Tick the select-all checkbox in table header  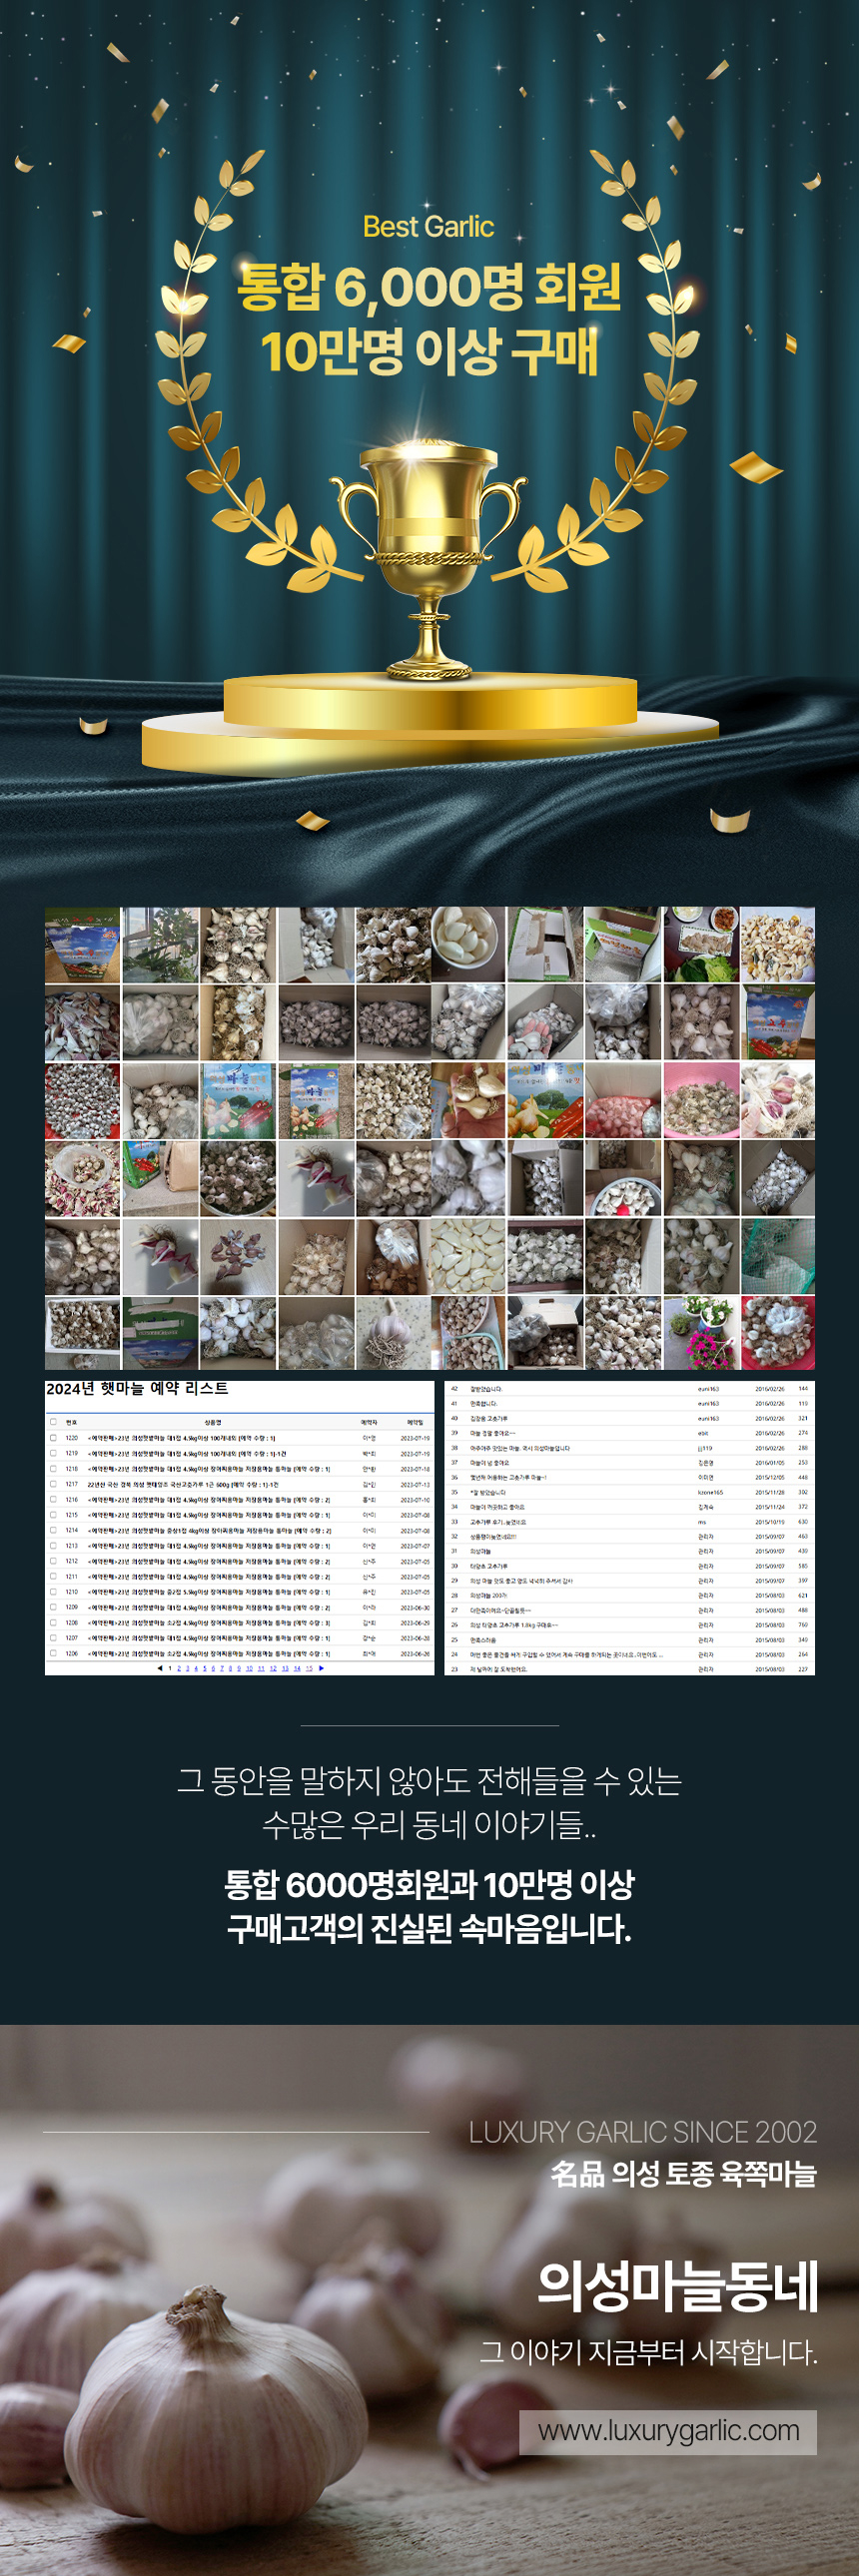pyautogui.click(x=53, y=1421)
